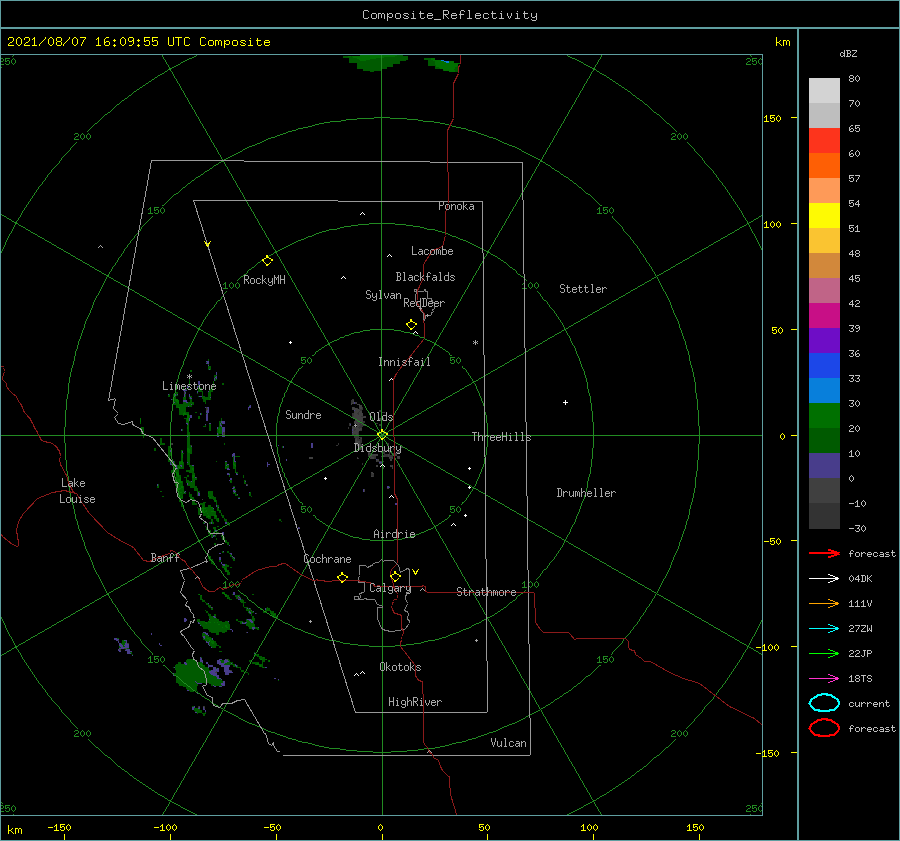
Task: Click the RockyMH label
Action: click(264, 280)
